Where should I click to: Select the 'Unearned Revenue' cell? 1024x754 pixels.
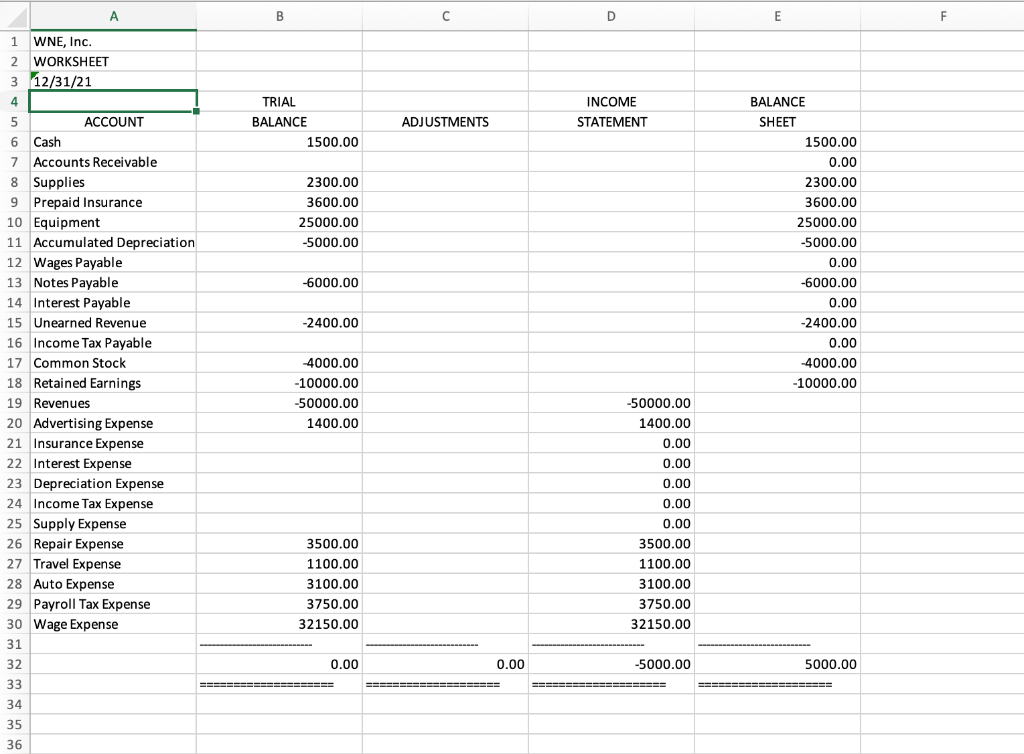click(x=113, y=322)
